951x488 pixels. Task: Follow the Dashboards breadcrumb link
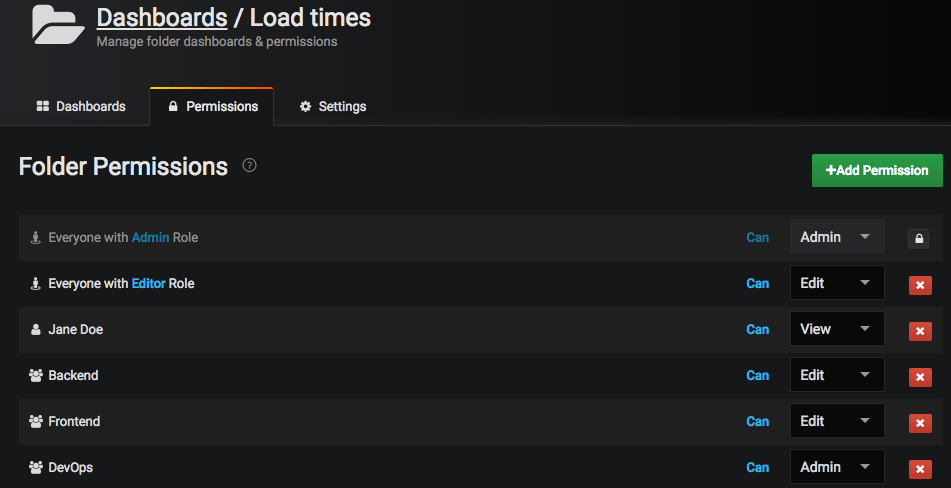coord(162,17)
